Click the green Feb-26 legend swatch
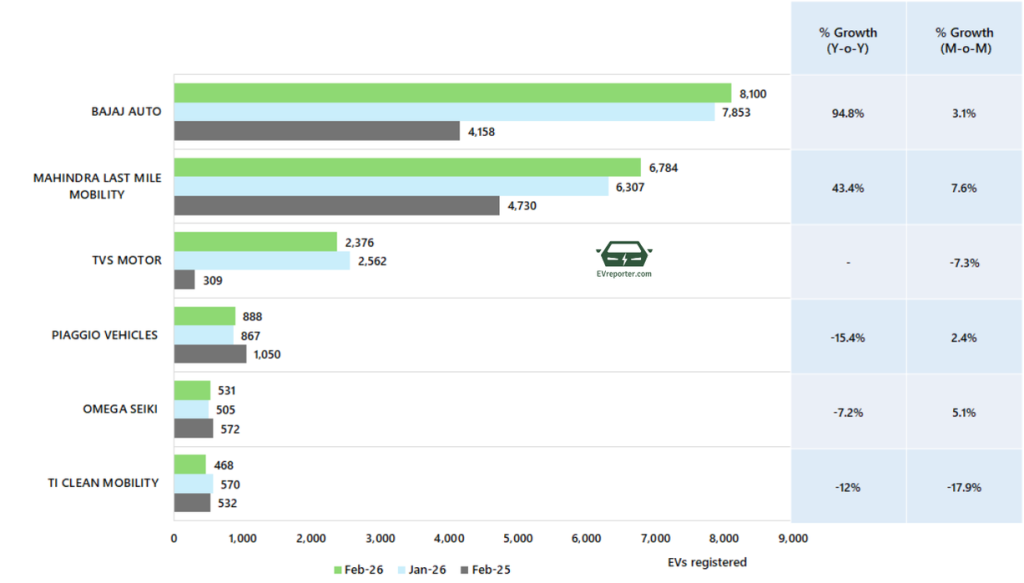This screenshot has height=583, width=1024. click(x=336, y=570)
